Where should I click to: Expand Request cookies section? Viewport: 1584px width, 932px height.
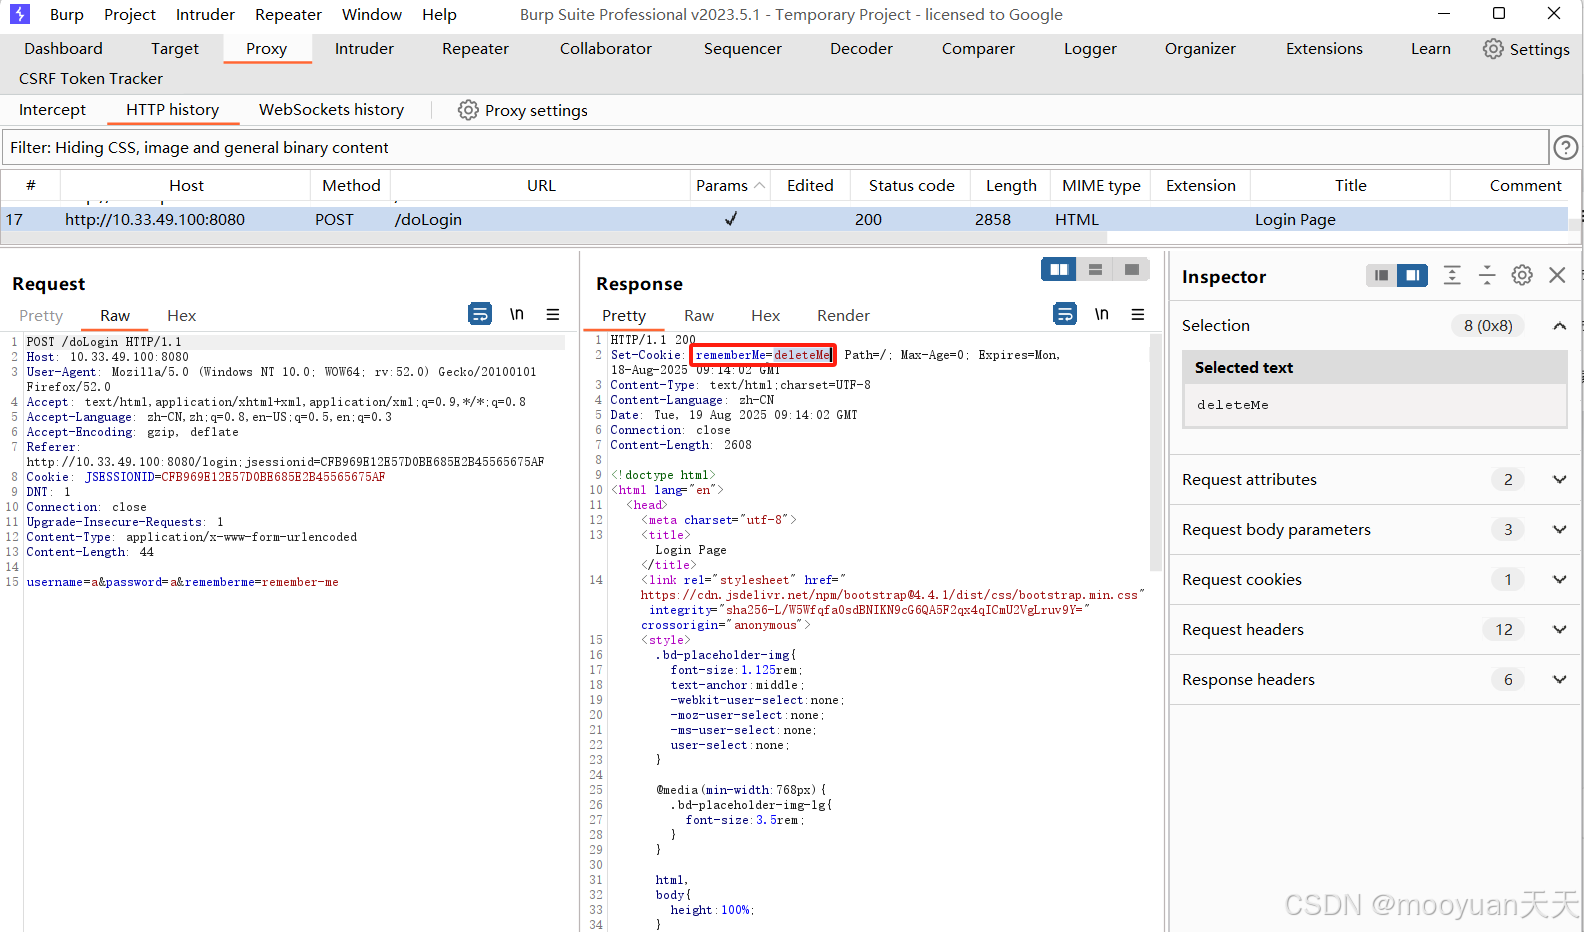coord(1559,580)
